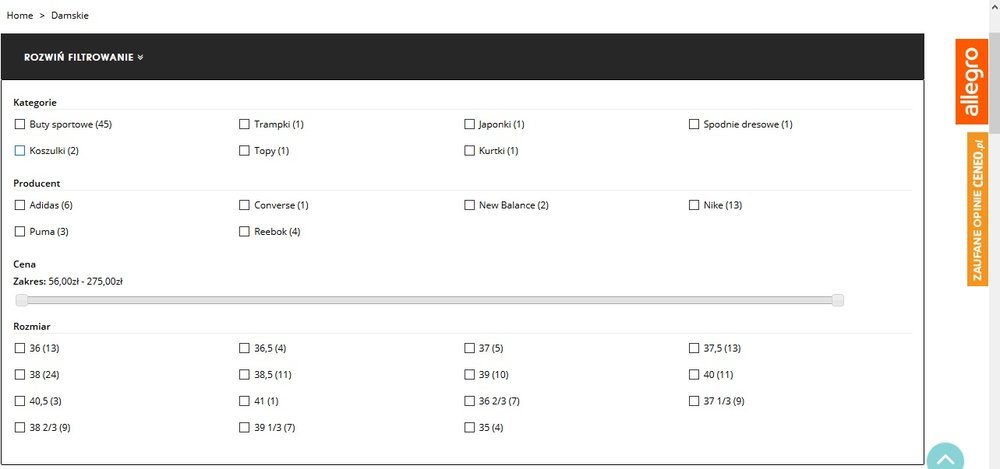The width and height of the screenshot is (1000, 469).
Task: Tick the size 40,5 (3) checkbox
Action: tap(20, 401)
